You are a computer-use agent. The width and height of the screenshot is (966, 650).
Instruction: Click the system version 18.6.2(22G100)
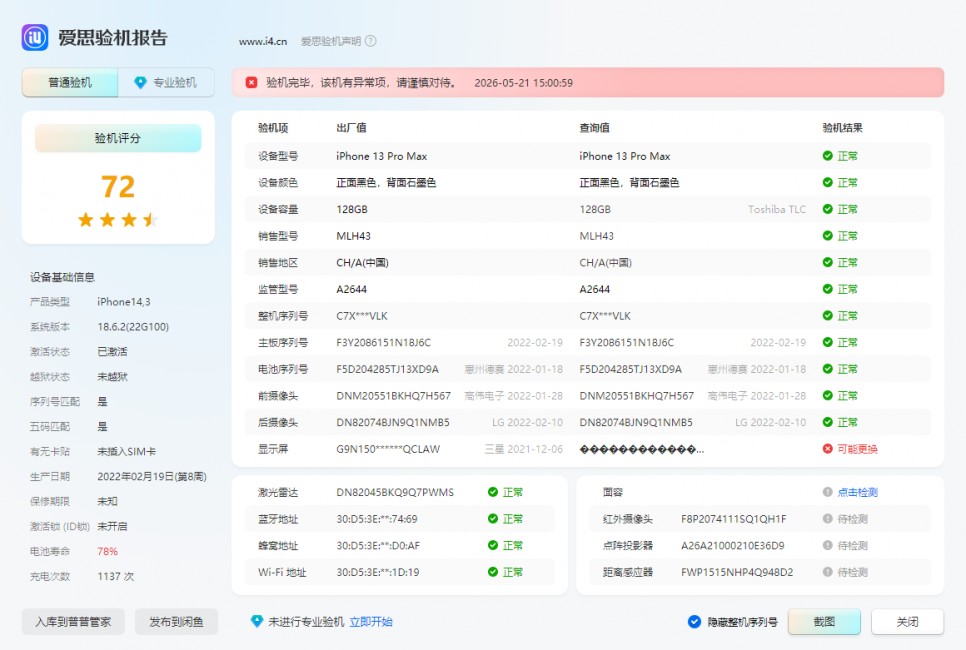click(x=133, y=327)
